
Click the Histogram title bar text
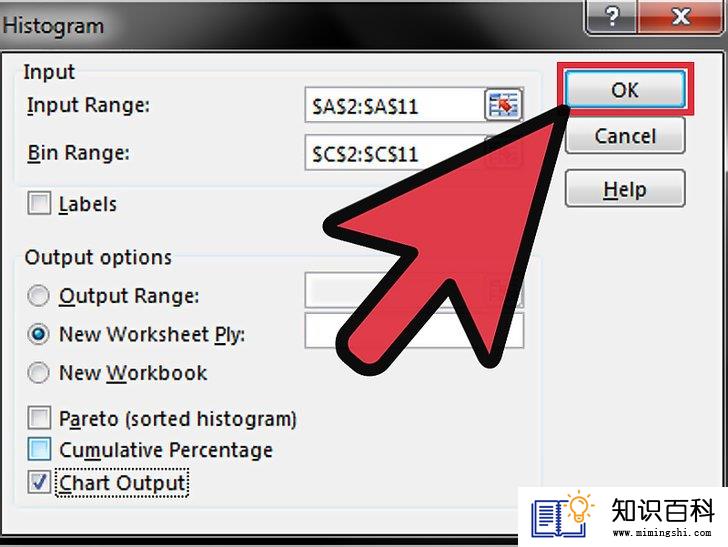(53, 26)
